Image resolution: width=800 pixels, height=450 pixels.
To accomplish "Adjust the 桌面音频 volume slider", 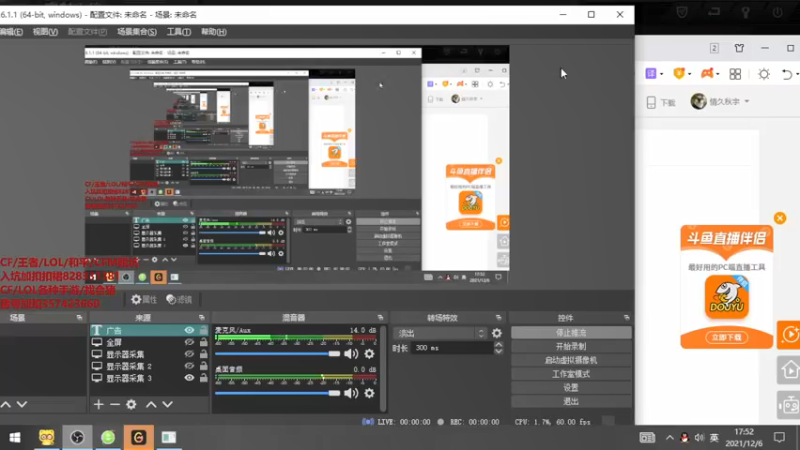I will 278,393.
